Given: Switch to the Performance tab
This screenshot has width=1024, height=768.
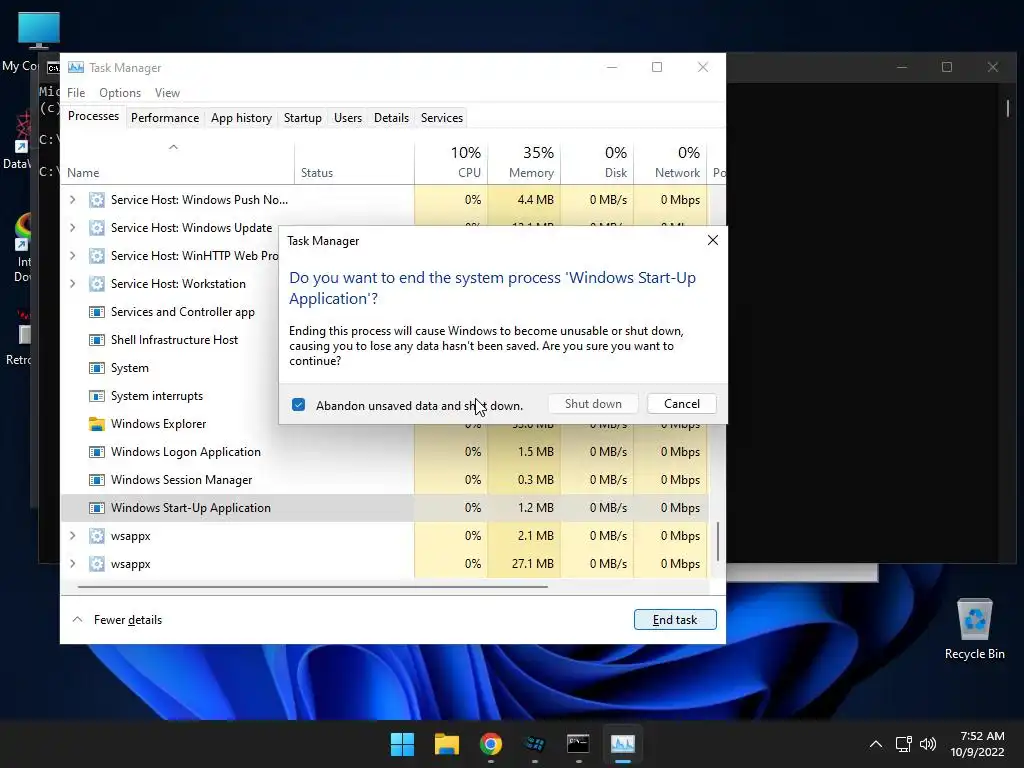Looking at the screenshot, I should coord(165,118).
